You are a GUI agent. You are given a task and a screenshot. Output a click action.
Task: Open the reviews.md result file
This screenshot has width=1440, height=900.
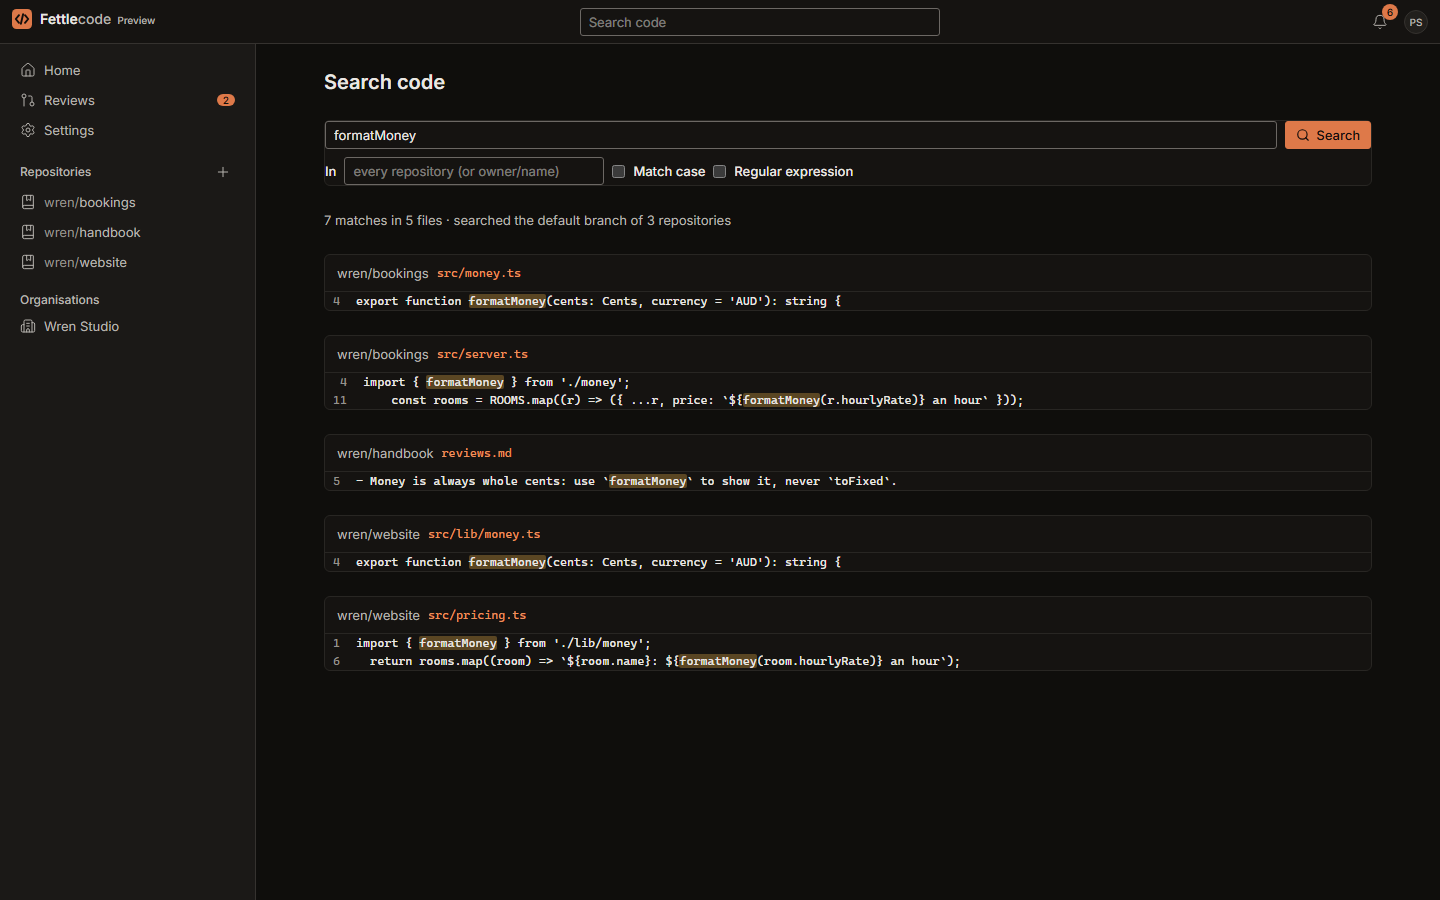tap(476, 453)
